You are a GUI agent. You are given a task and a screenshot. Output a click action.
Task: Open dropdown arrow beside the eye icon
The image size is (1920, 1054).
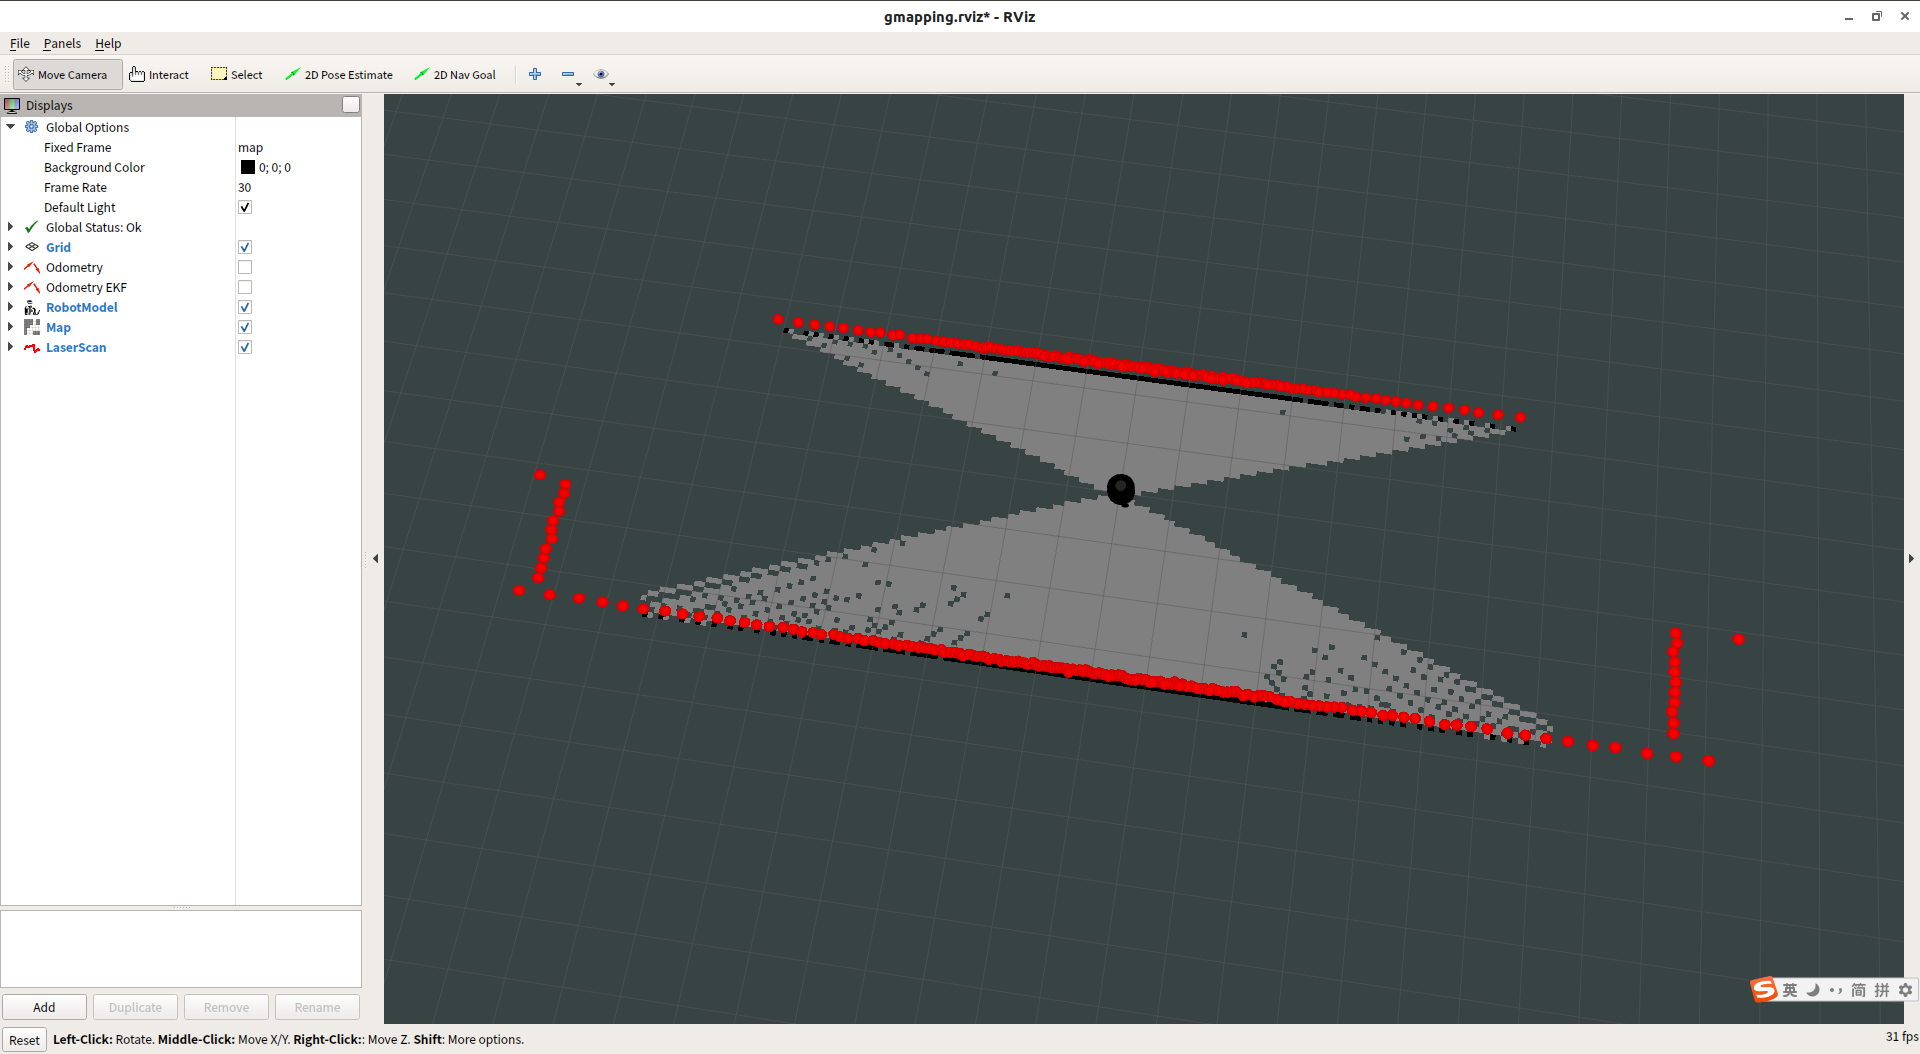point(612,84)
